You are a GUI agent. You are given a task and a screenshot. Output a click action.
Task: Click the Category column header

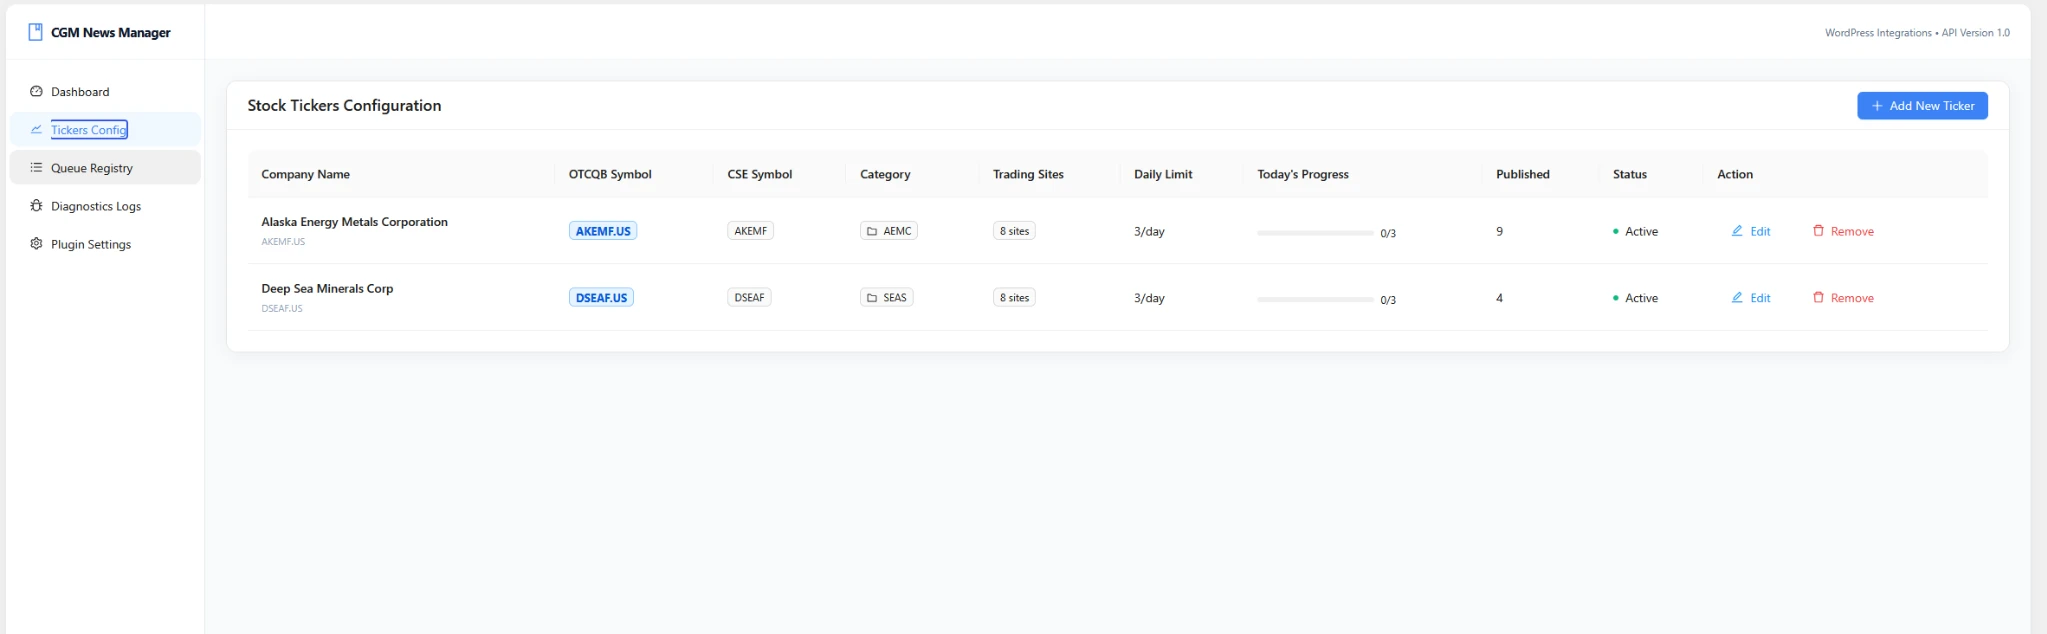click(885, 174)
